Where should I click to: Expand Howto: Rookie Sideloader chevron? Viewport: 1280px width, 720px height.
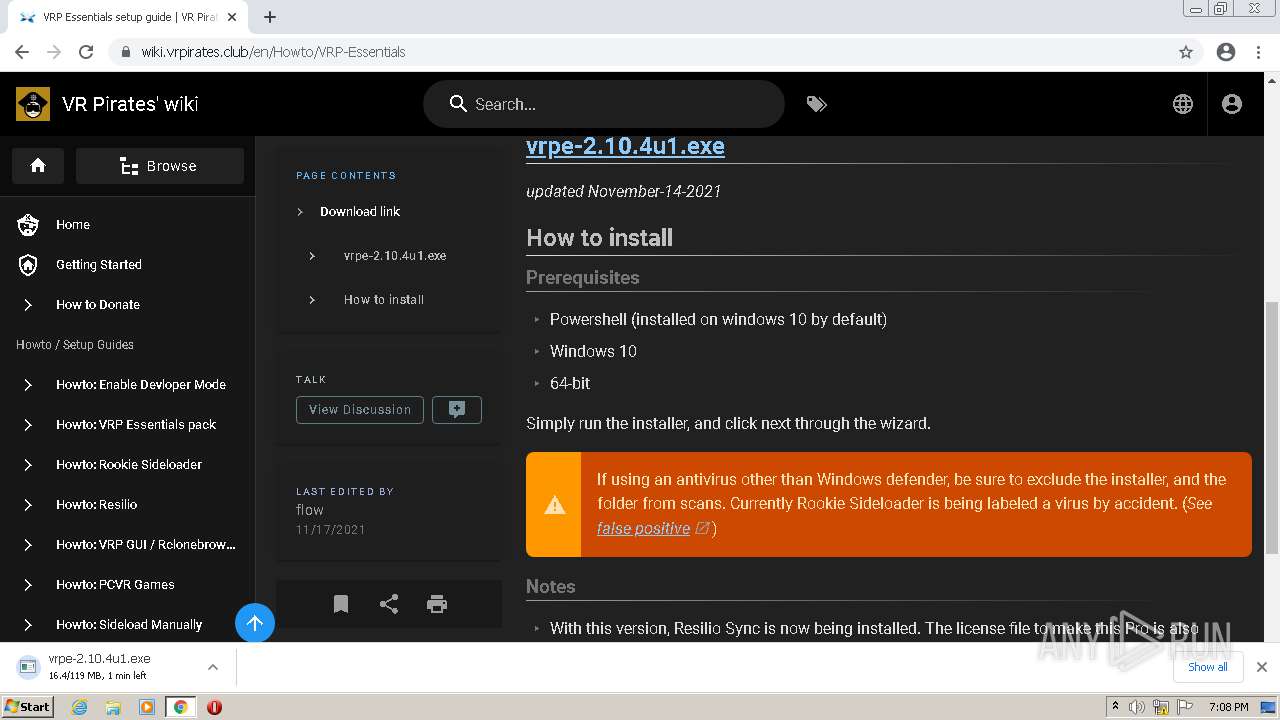click(x=28, y=465)
